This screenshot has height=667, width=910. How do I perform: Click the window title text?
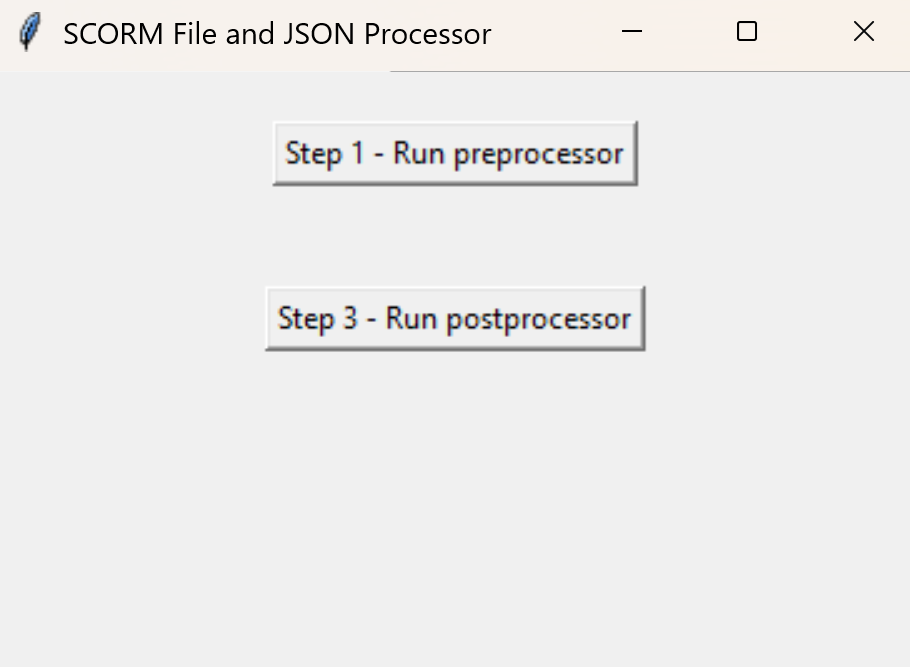pos(277,34)
